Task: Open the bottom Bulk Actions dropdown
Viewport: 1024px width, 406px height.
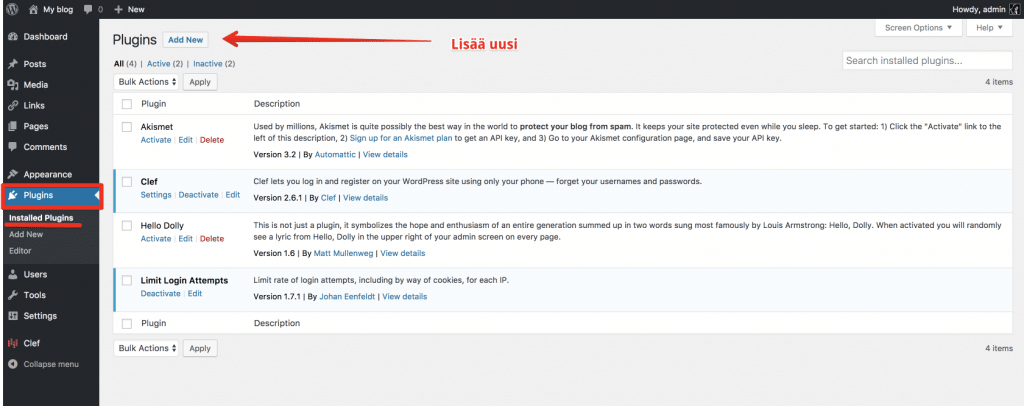Action: tap(146, 349)
